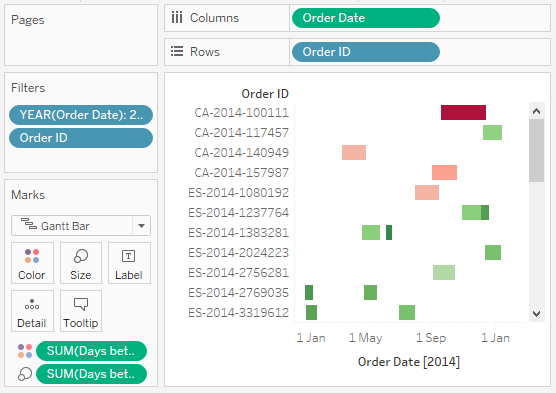
Task: Click the Rows shelf icon
Action: (177, 51)
